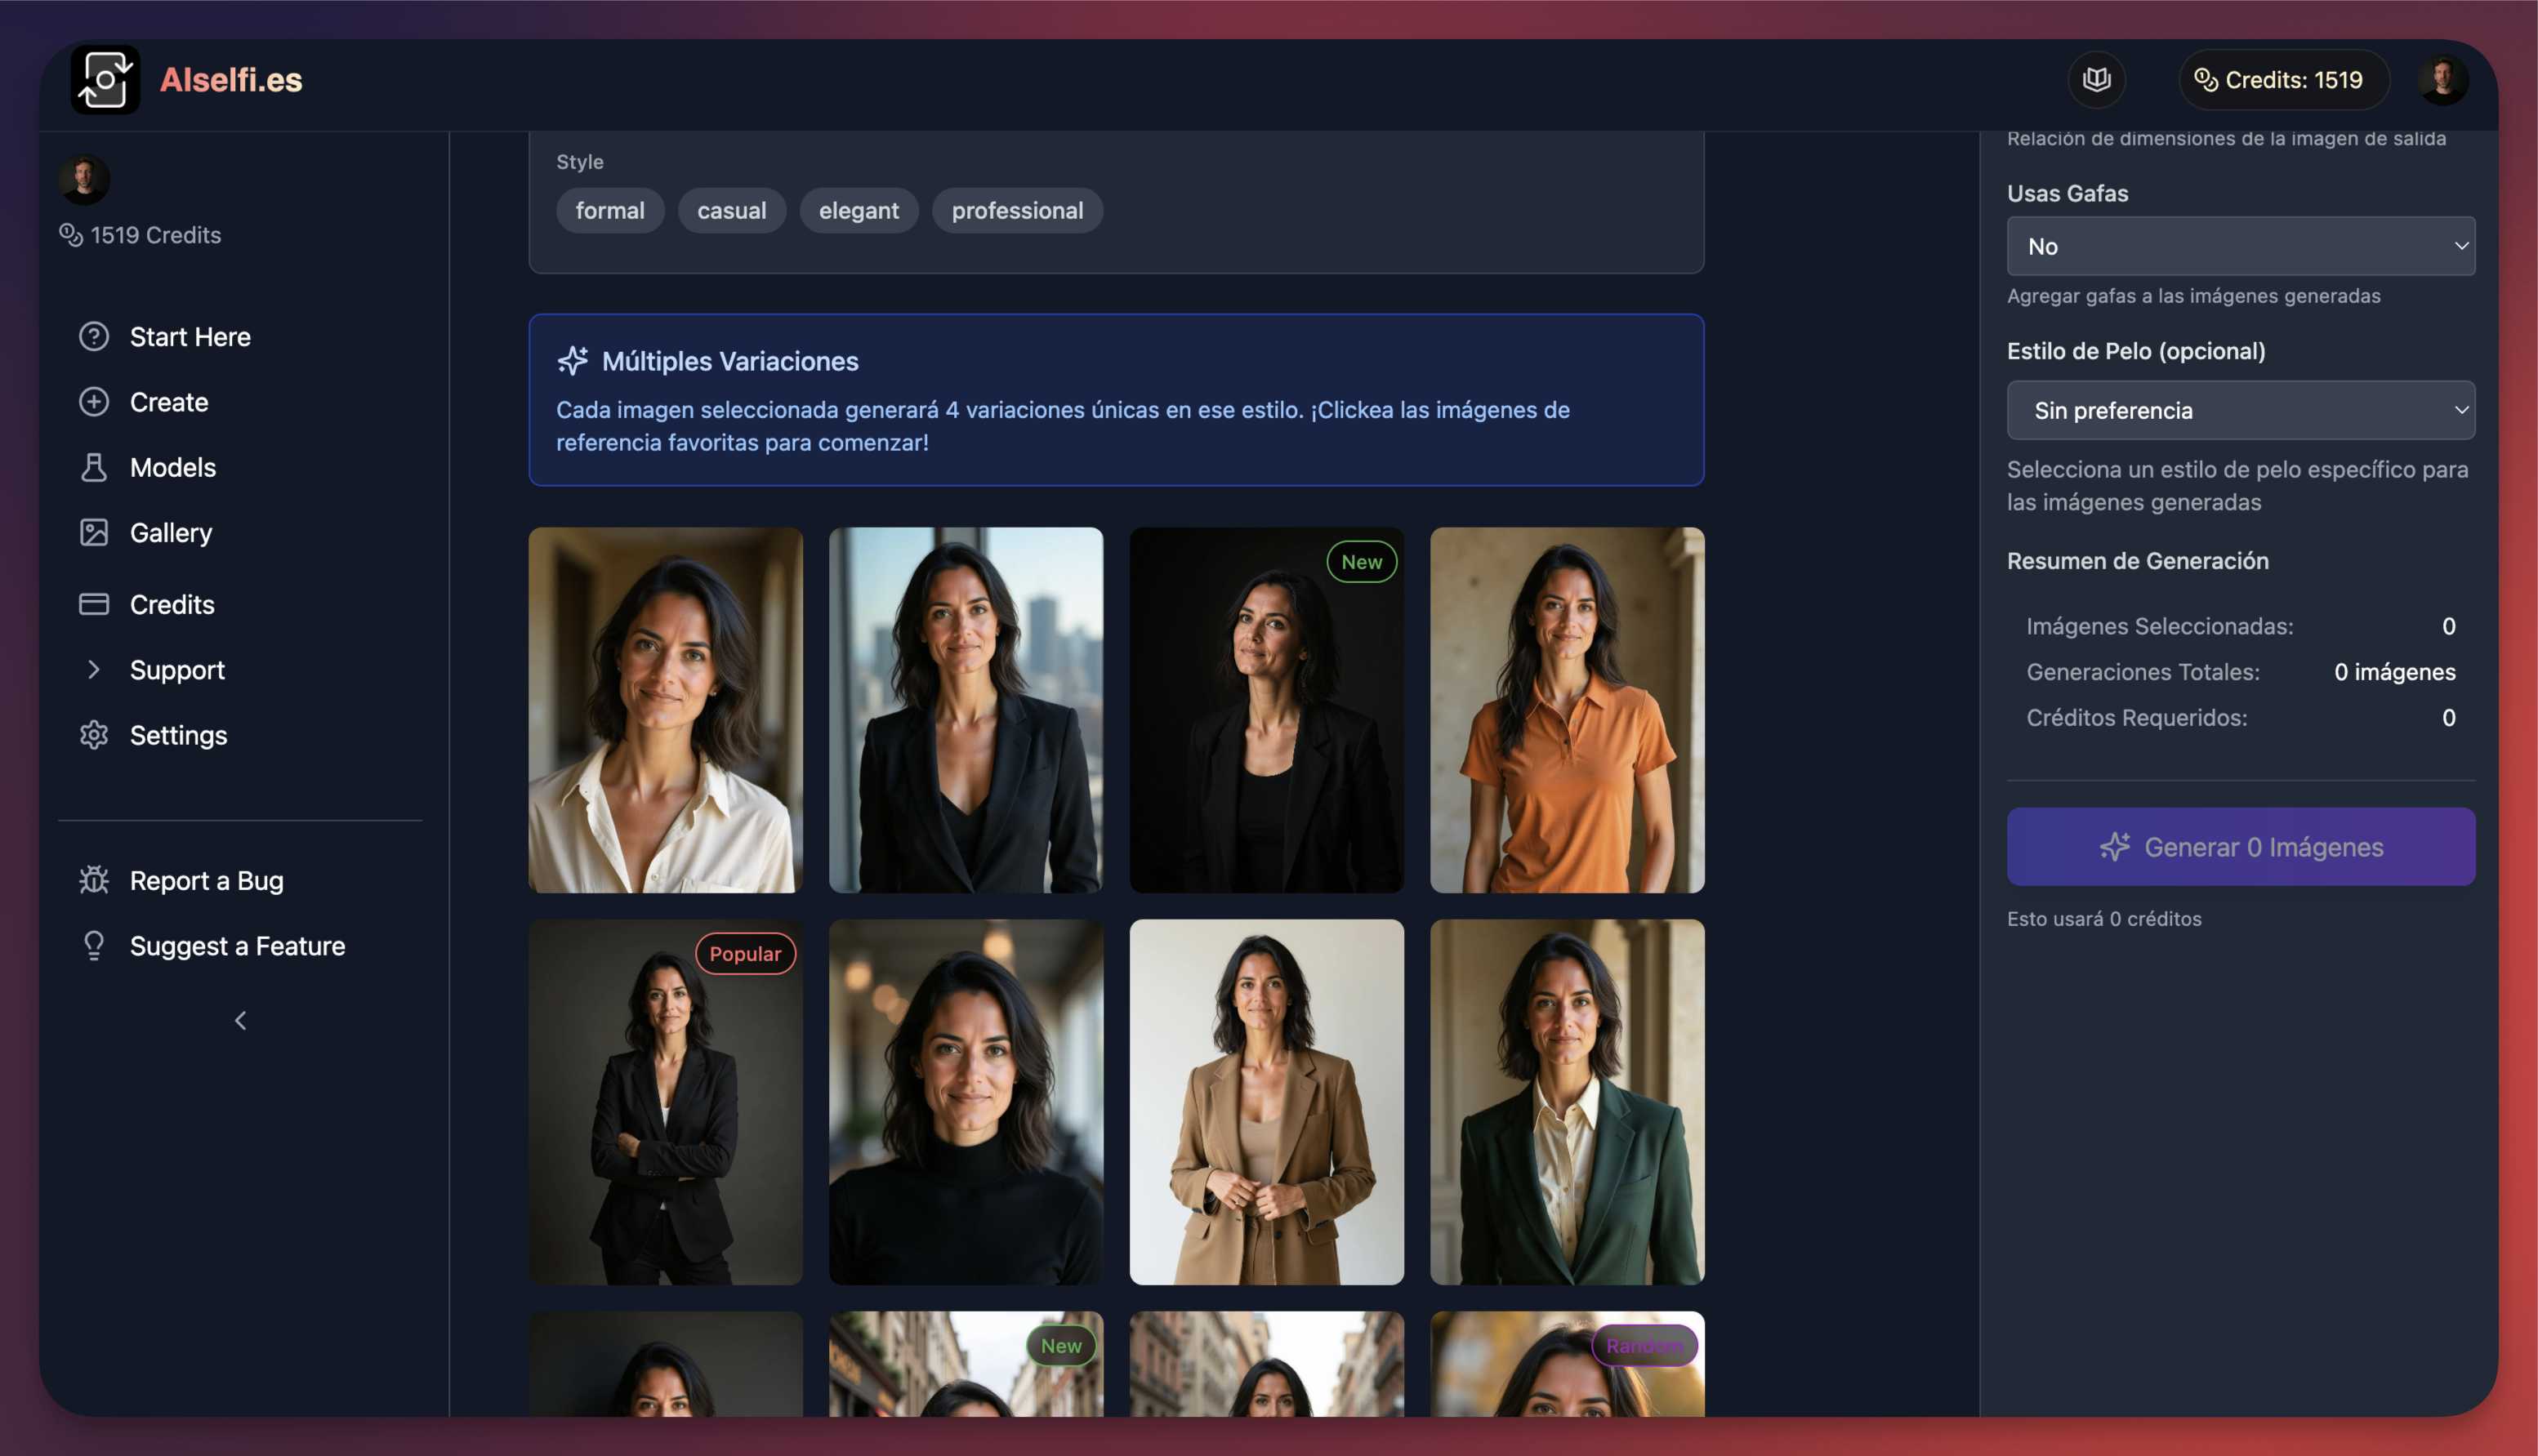
Task: Collapse the sidebar with the arrow
Action: (x=240, y=1021)
